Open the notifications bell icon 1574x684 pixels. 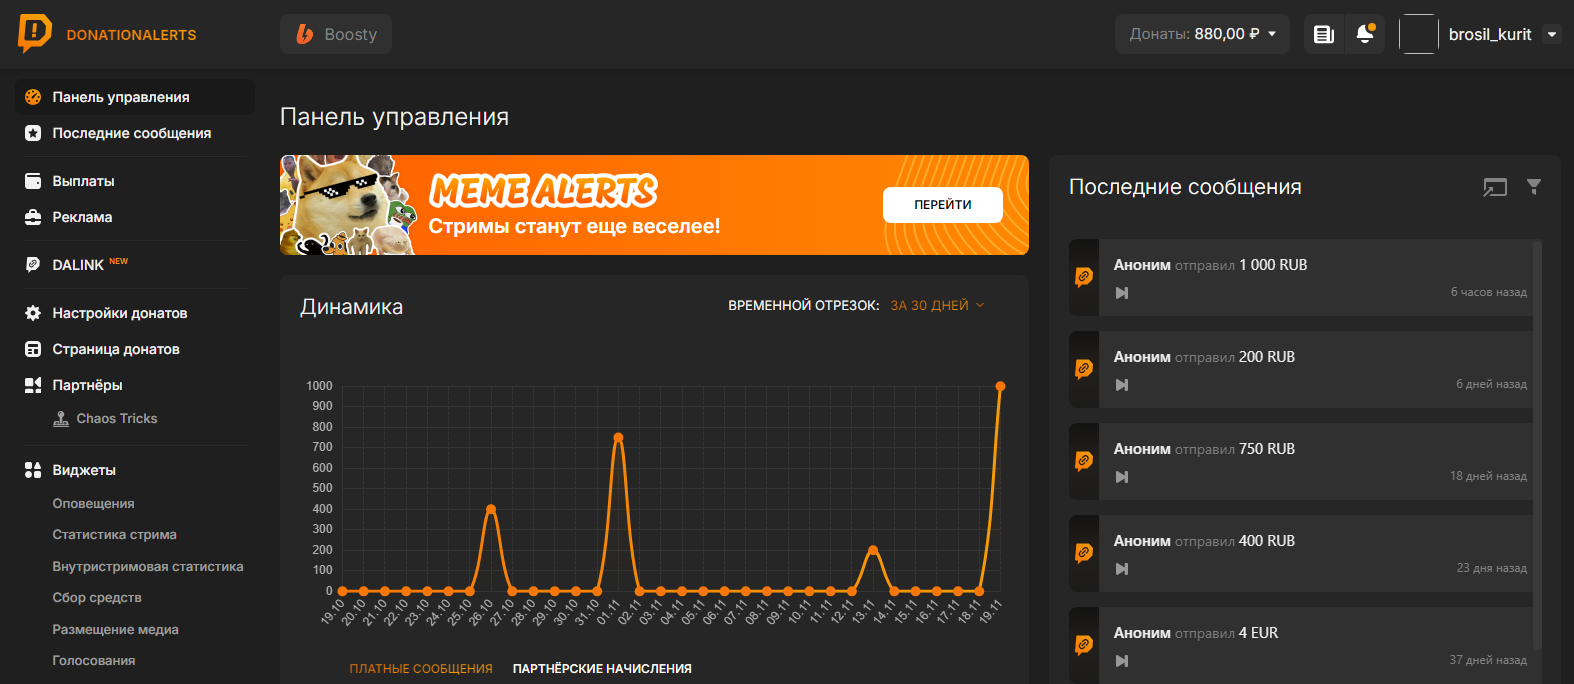1365,34
